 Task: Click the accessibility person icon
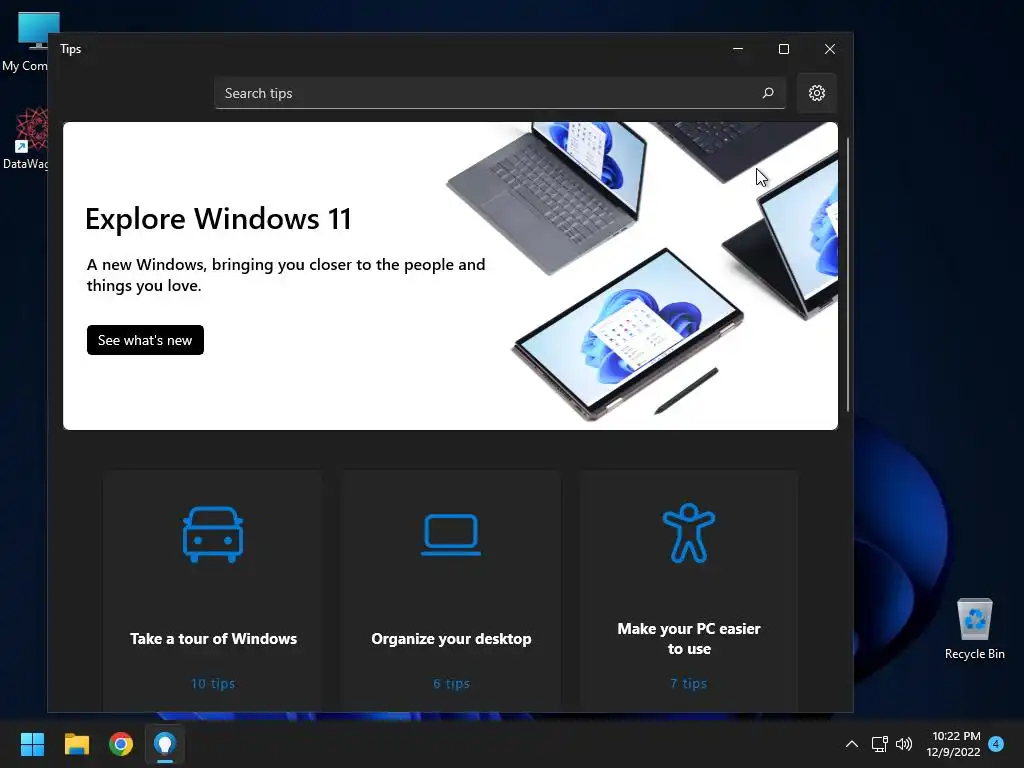coord(688,533)
